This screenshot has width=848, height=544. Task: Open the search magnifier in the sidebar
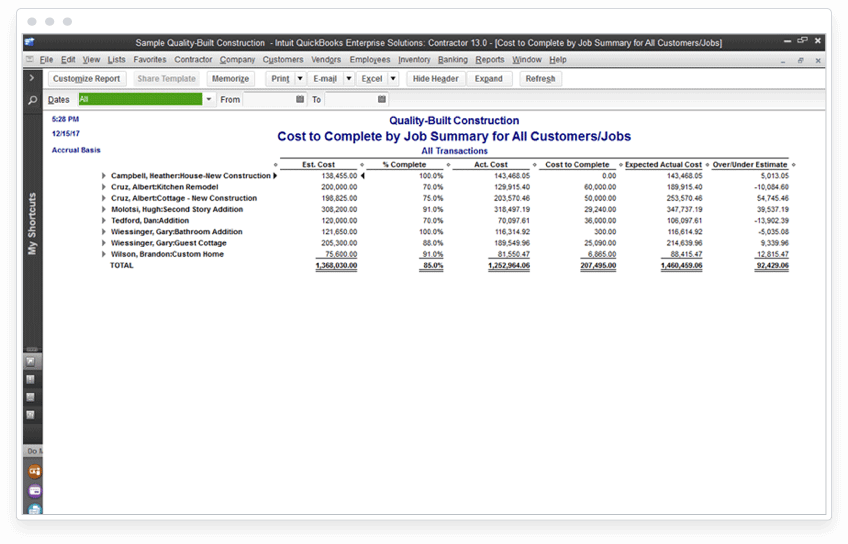(32, 100)
